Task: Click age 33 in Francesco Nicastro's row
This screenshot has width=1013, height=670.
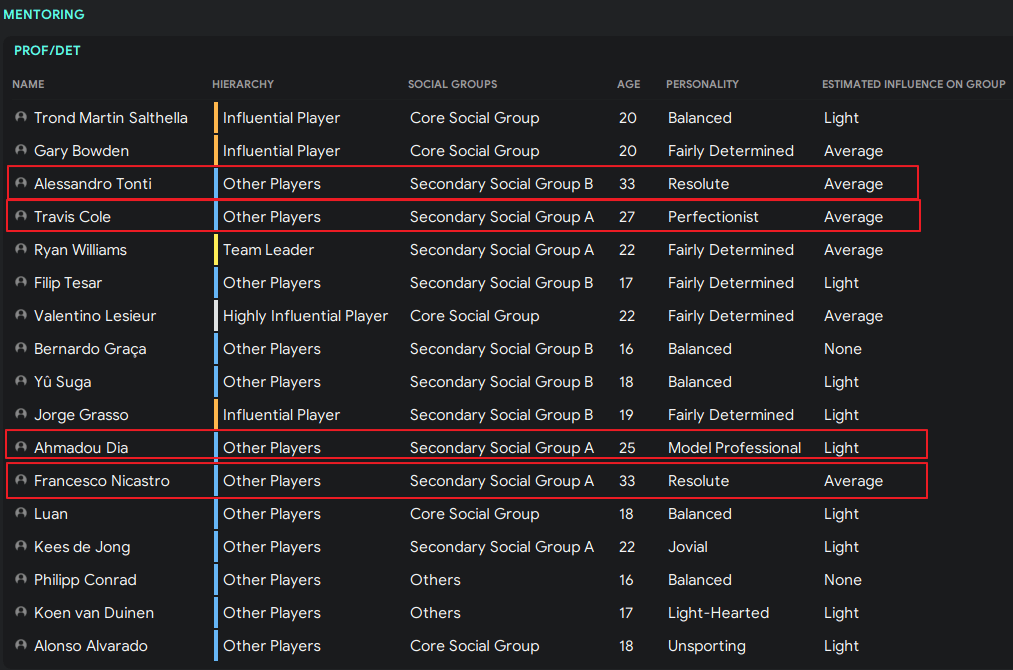Action: 627,480
